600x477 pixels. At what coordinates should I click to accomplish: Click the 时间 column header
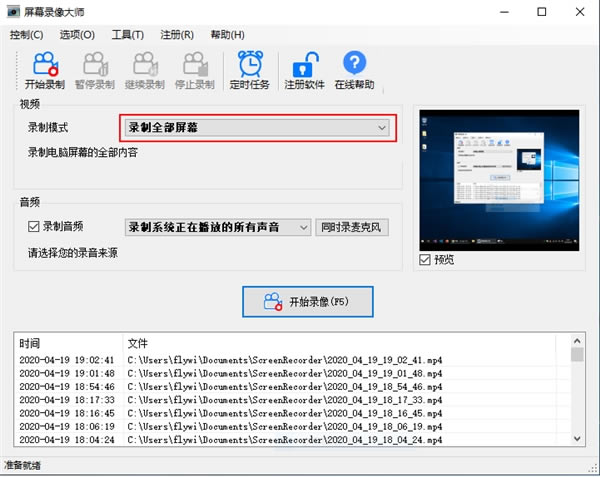coord(68,344)
